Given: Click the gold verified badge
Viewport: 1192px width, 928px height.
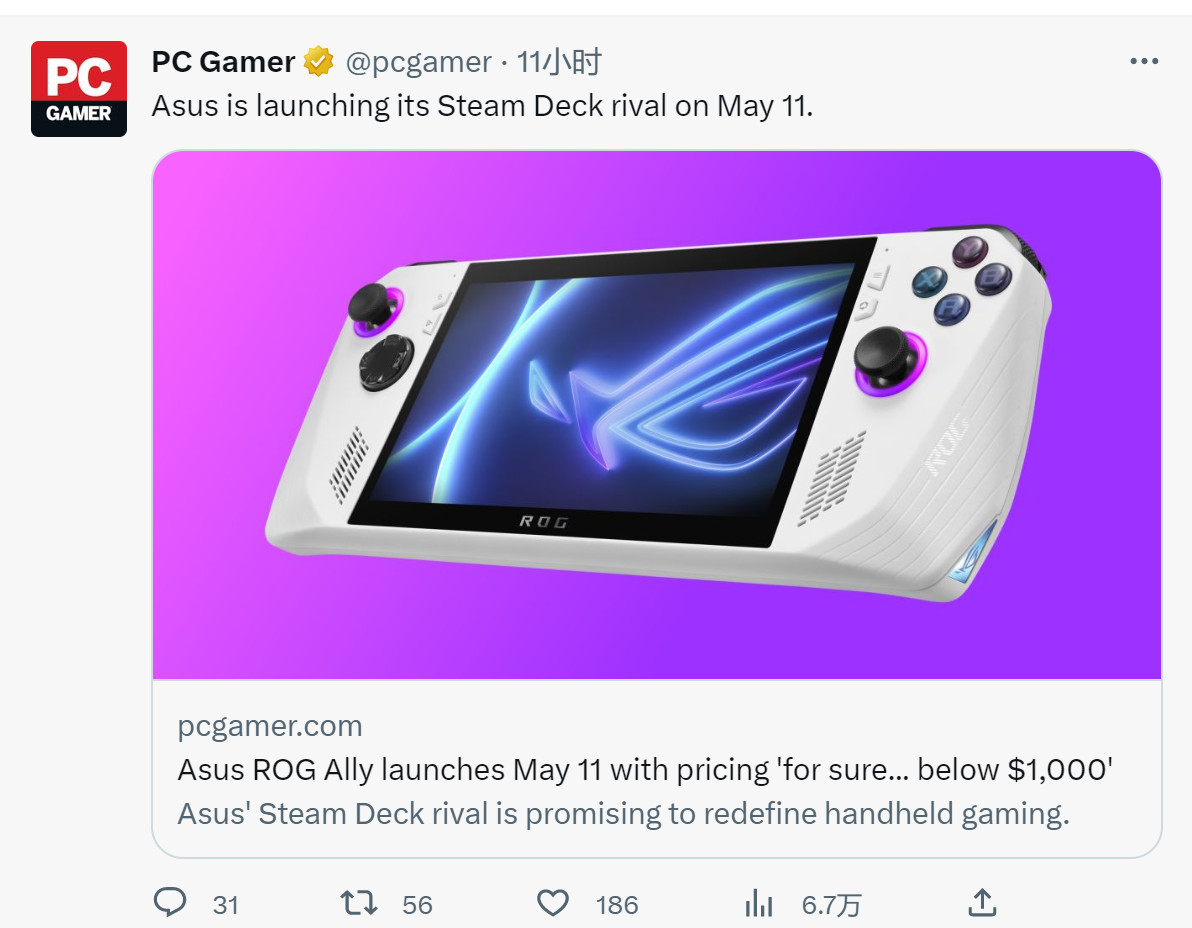Looking at the screenshot, I should pyautogui.click(x=319, y=62).
